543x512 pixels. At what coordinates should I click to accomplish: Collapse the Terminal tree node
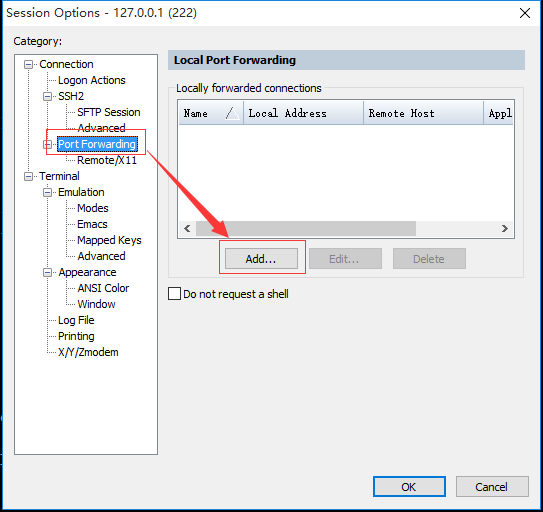[x=28, y=176]
